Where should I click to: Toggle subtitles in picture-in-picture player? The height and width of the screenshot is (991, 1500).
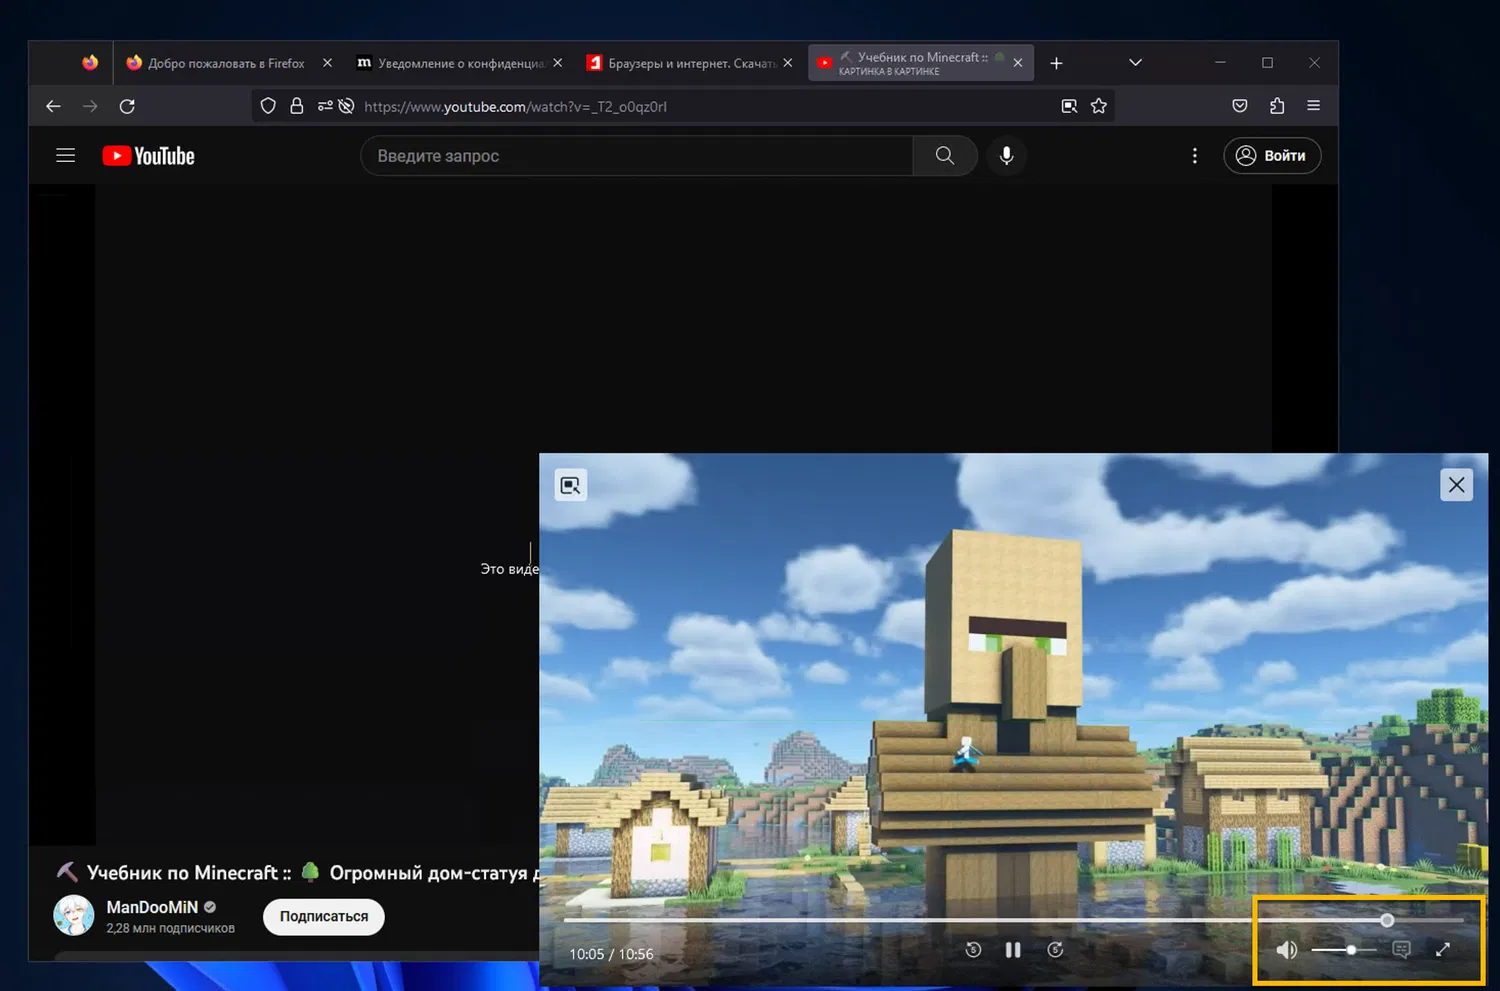[x=1401, y=950]
